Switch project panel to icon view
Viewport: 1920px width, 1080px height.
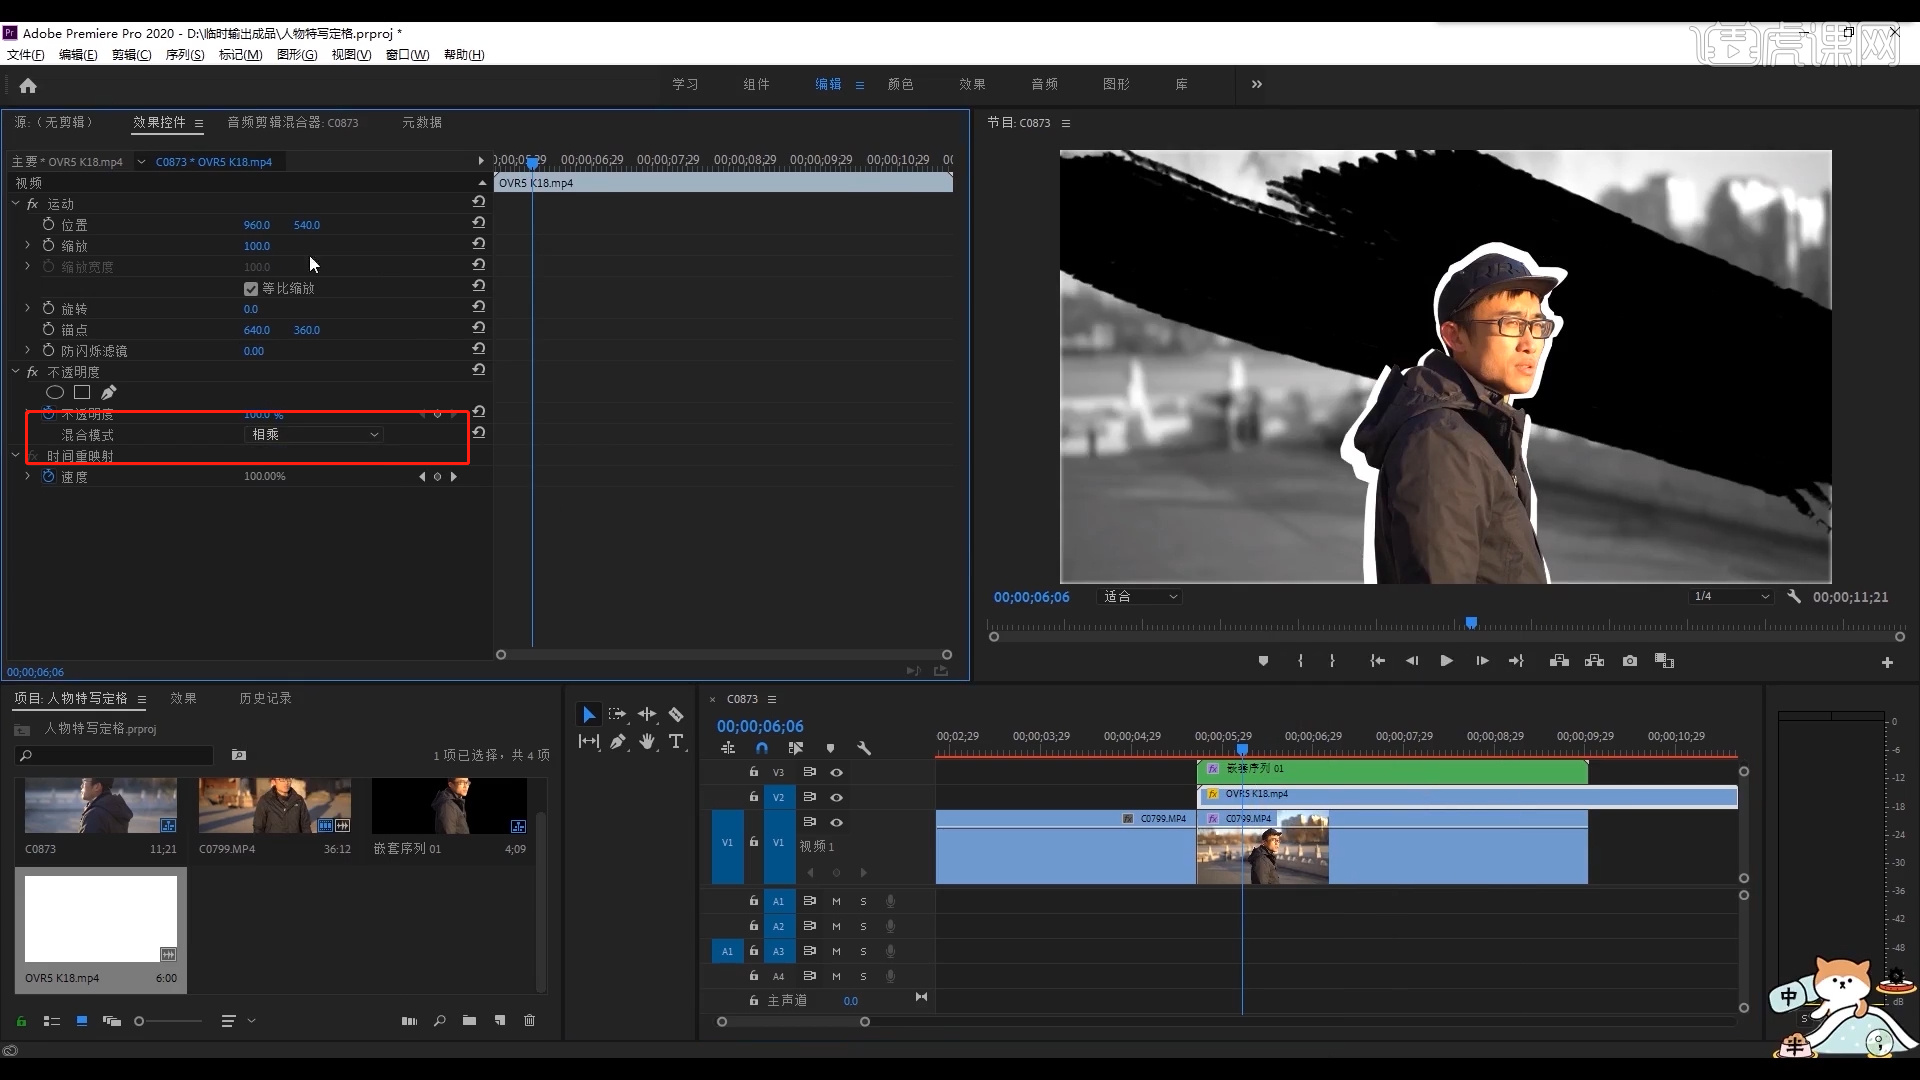point(82,1021)
